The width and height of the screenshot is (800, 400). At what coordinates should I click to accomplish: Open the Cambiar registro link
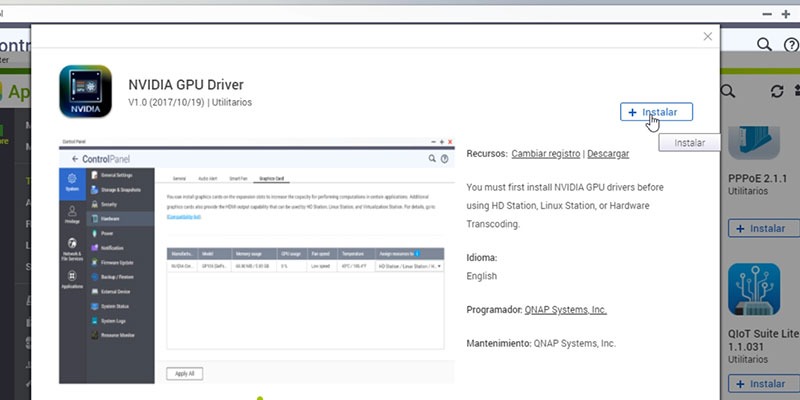pyautogui.click(x=546, y=154)
